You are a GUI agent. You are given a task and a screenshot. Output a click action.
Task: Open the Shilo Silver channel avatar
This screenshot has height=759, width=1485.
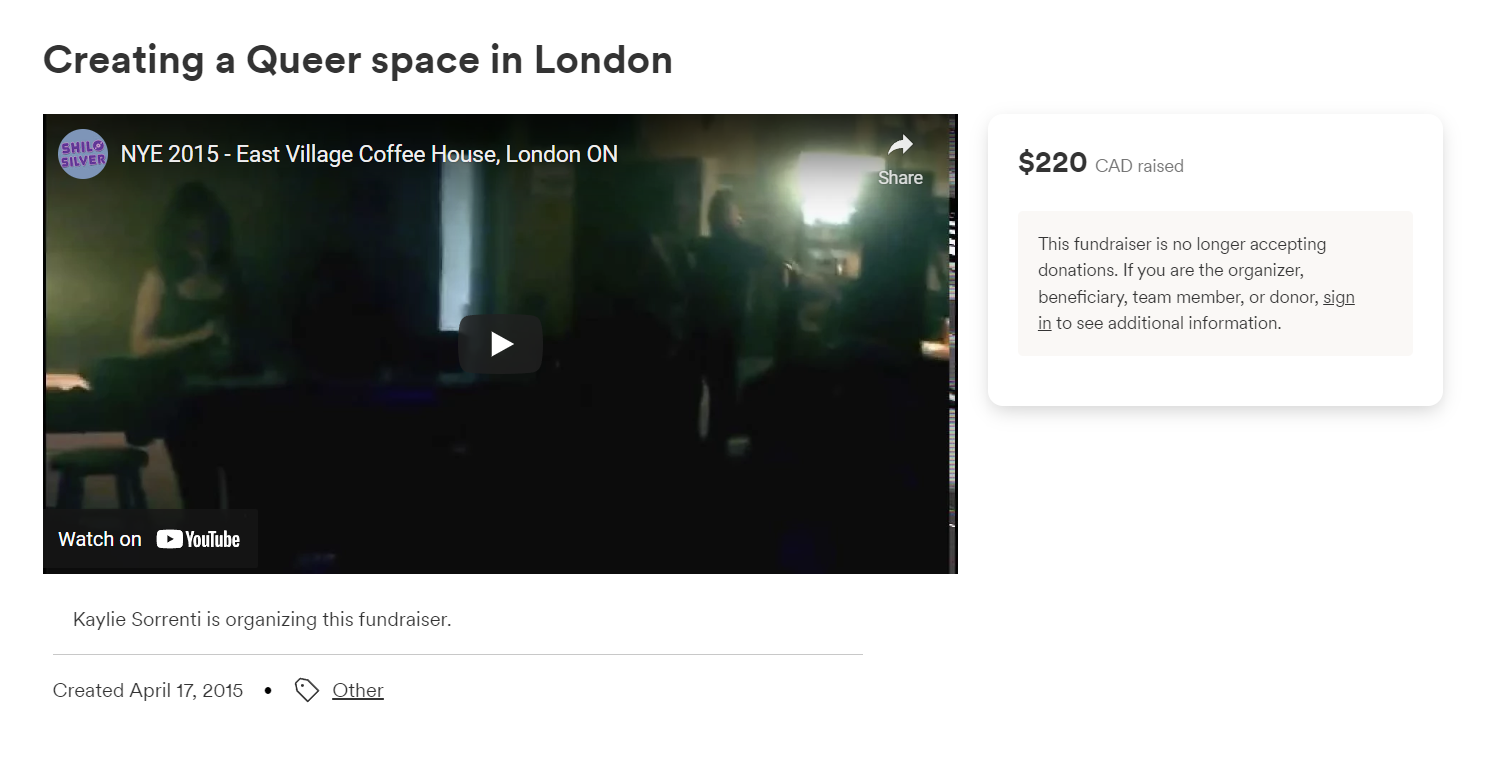click(83, 154)
